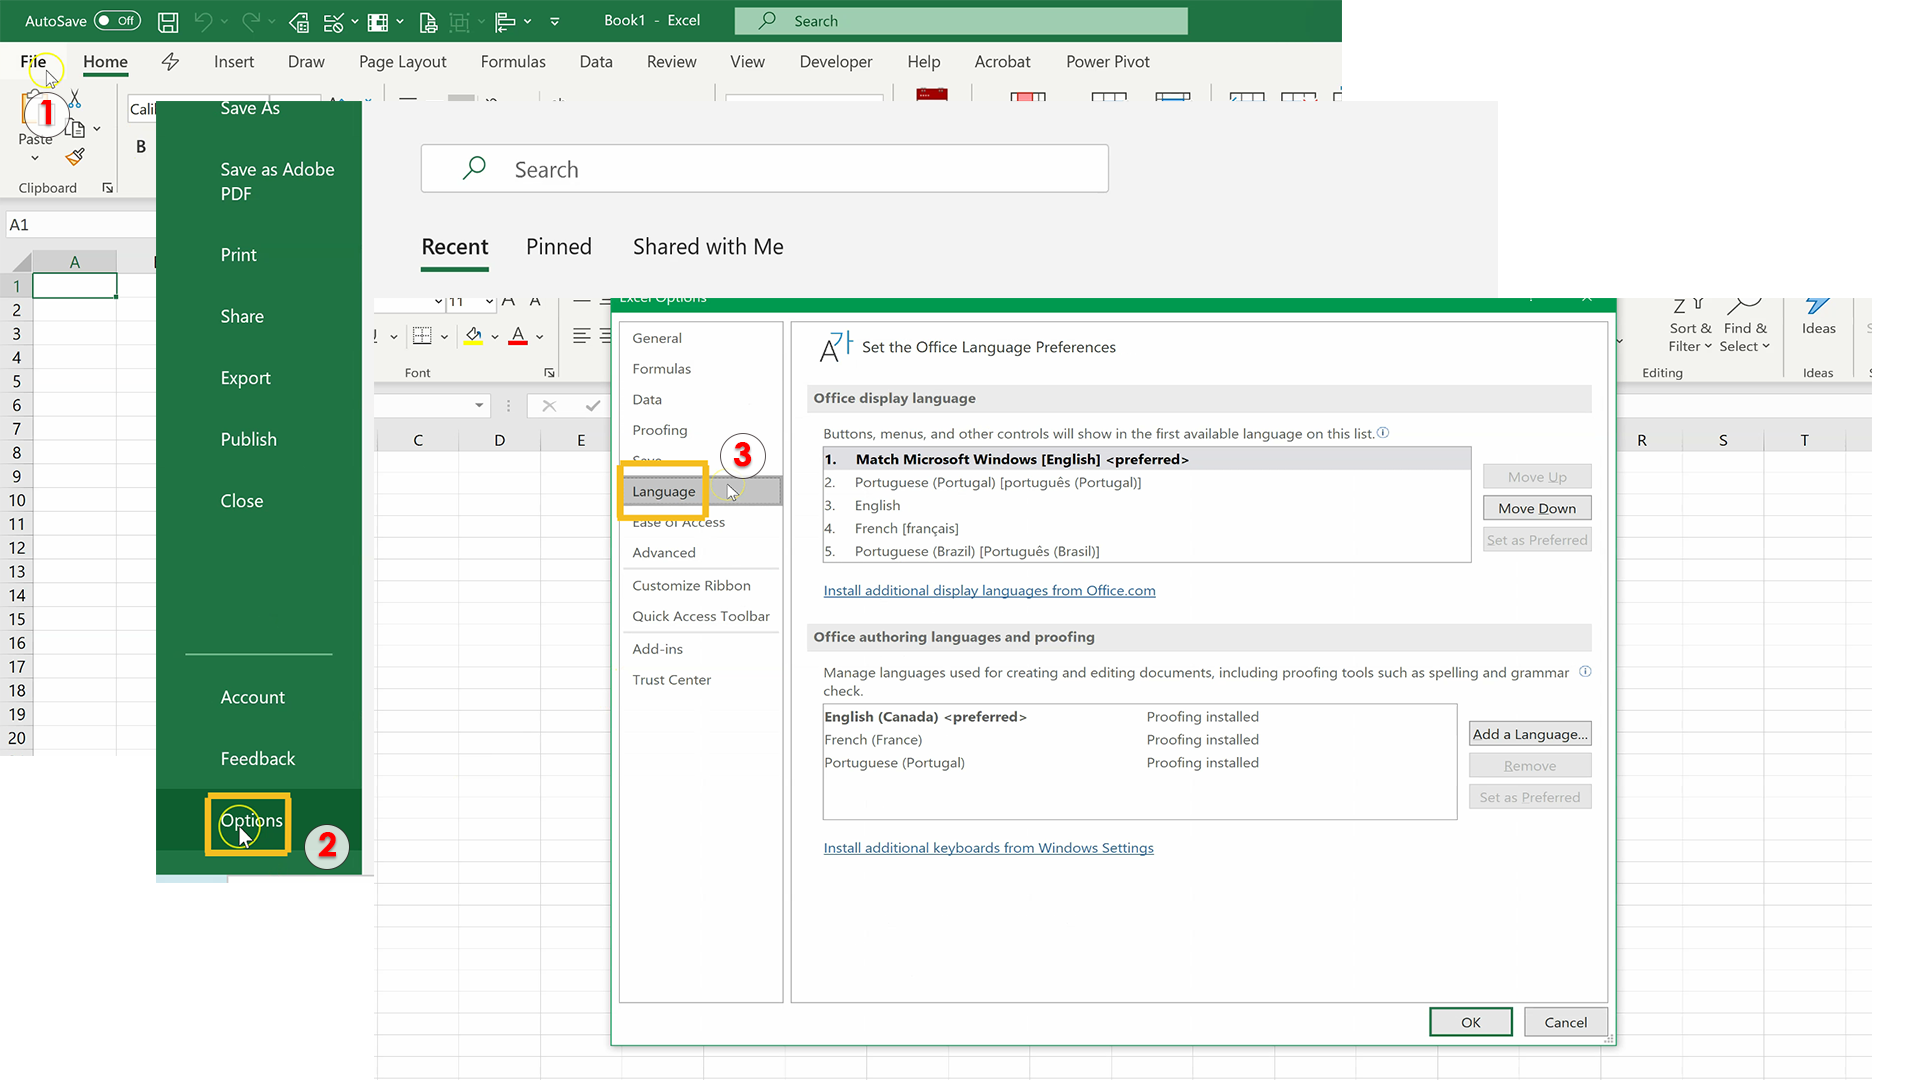Click the Undo icon
The width and height of the screenshot is (1920, 1080).
[201, 21]
